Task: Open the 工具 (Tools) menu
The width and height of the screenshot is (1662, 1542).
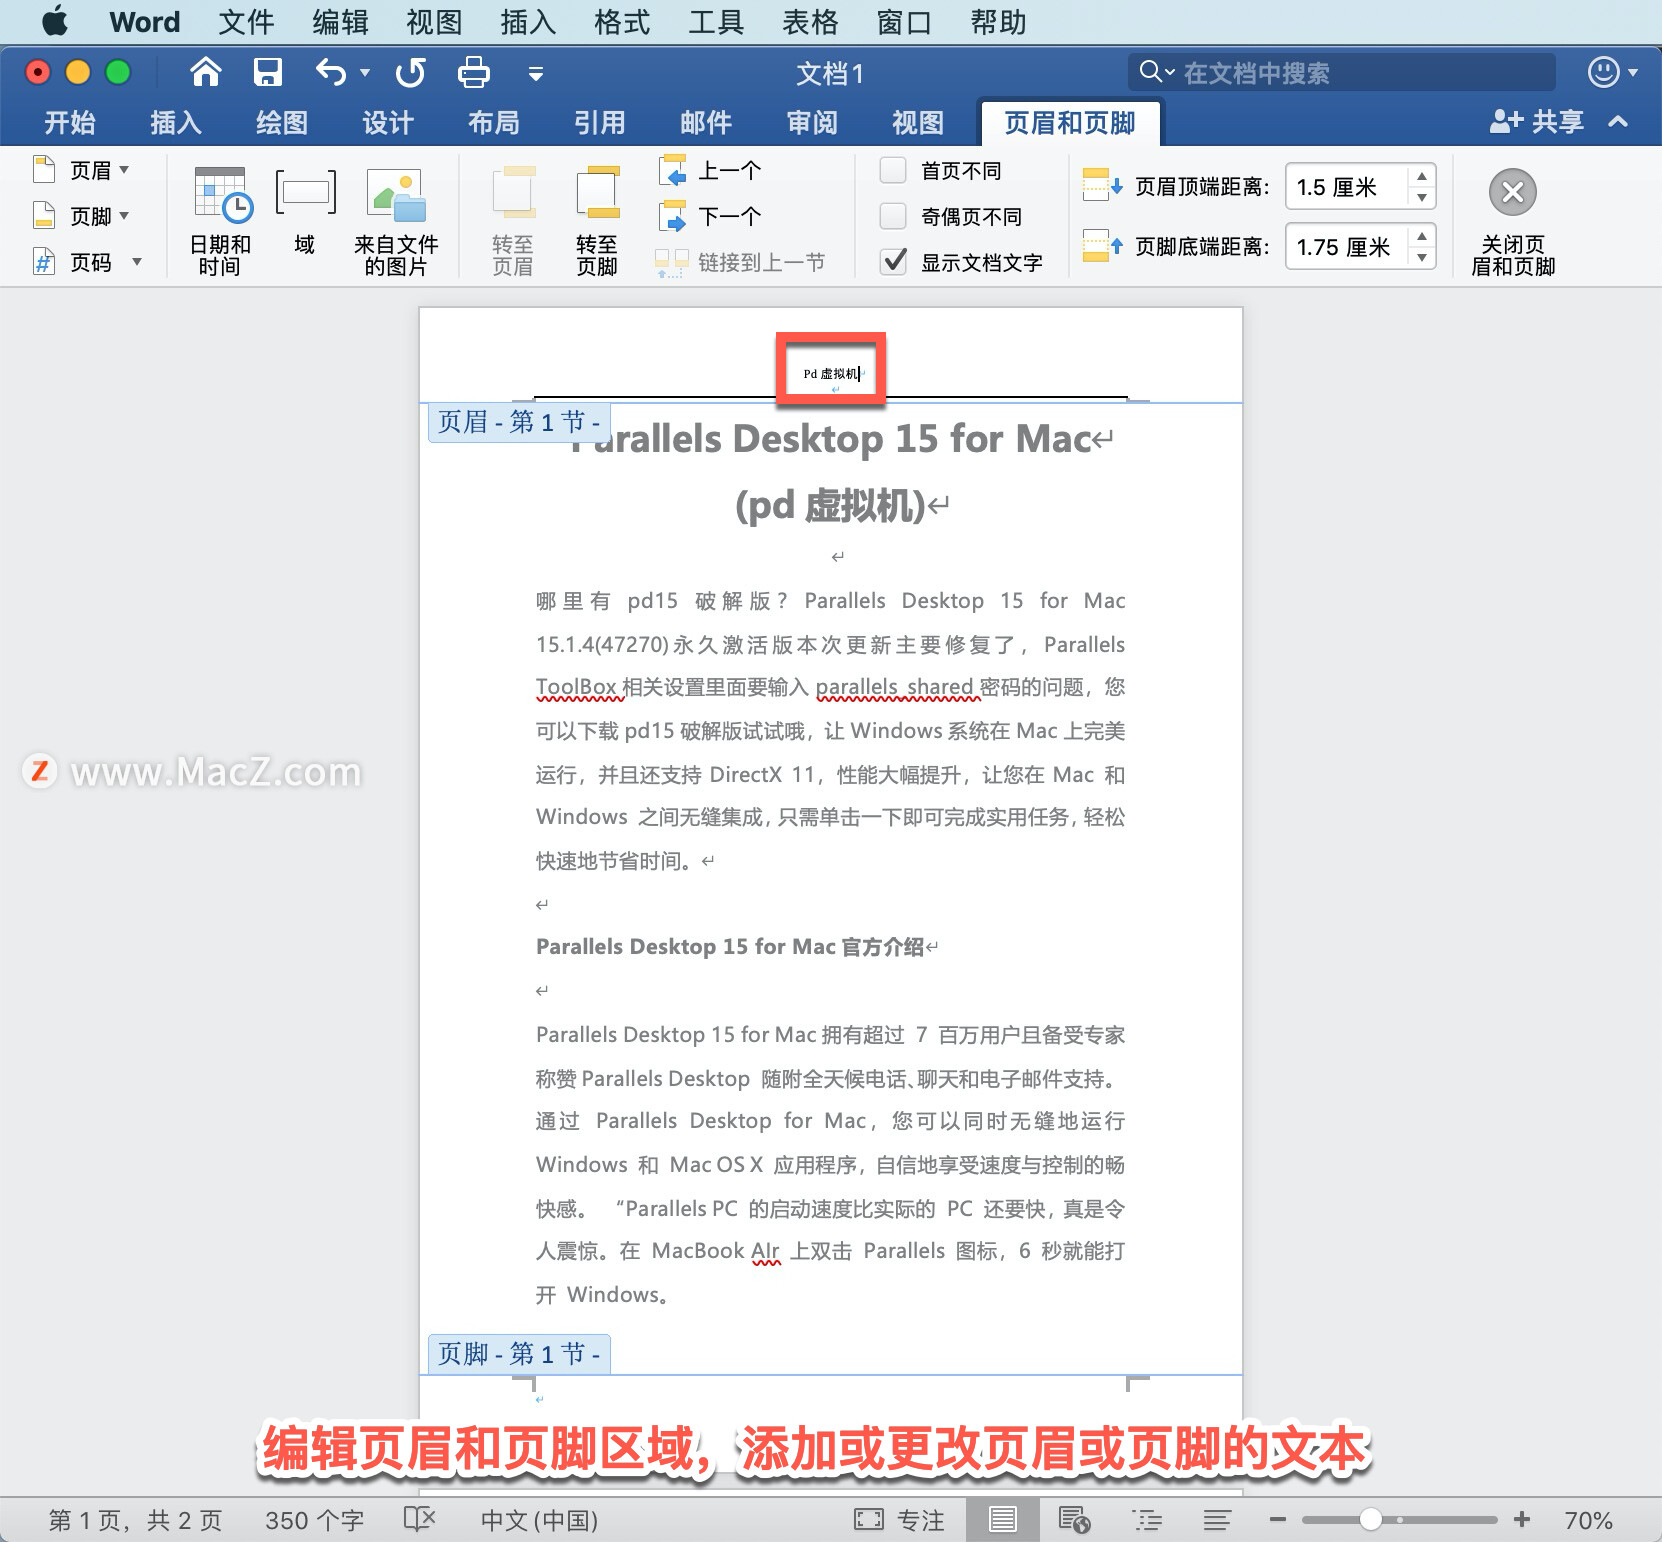Action: (x=716, y=22)
